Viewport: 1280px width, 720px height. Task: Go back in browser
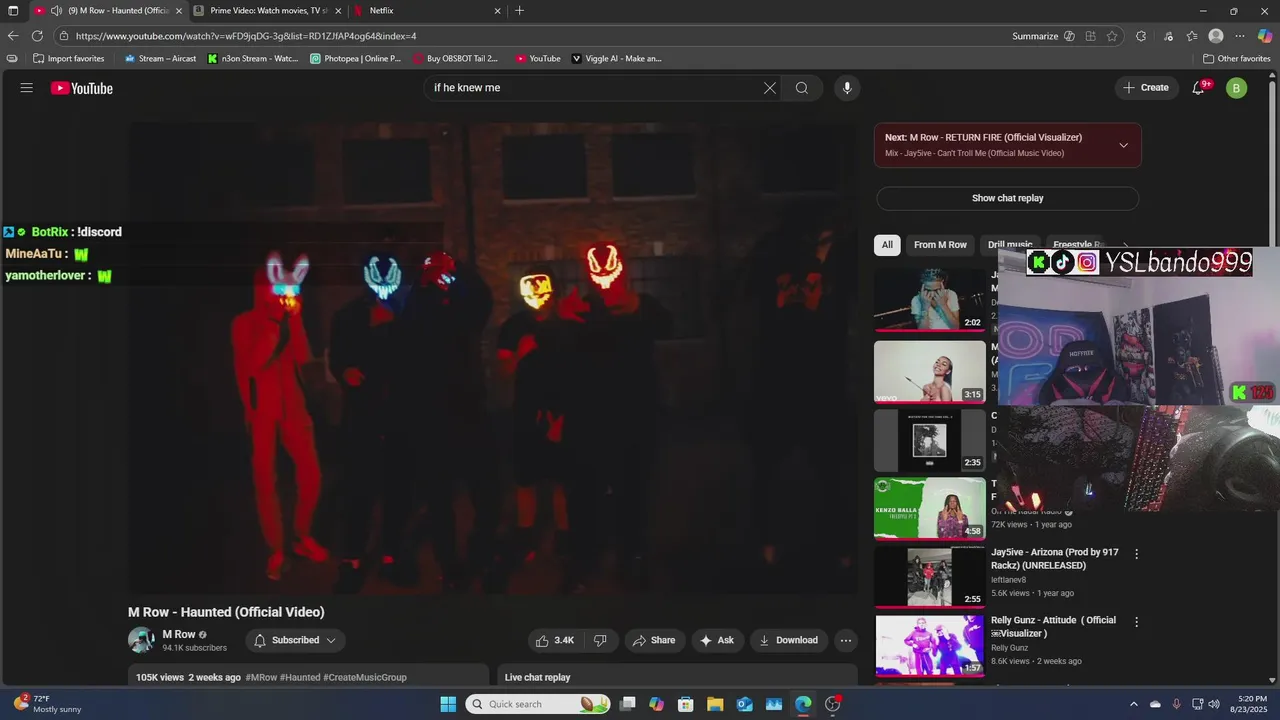[13, 36]
